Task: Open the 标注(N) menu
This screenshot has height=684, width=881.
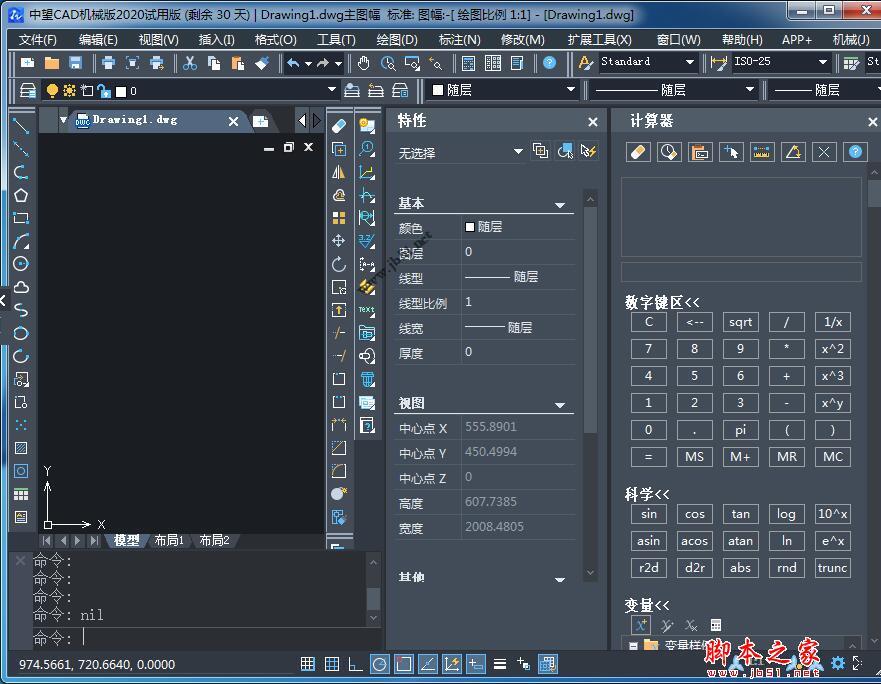Action: tap(459, 40)
